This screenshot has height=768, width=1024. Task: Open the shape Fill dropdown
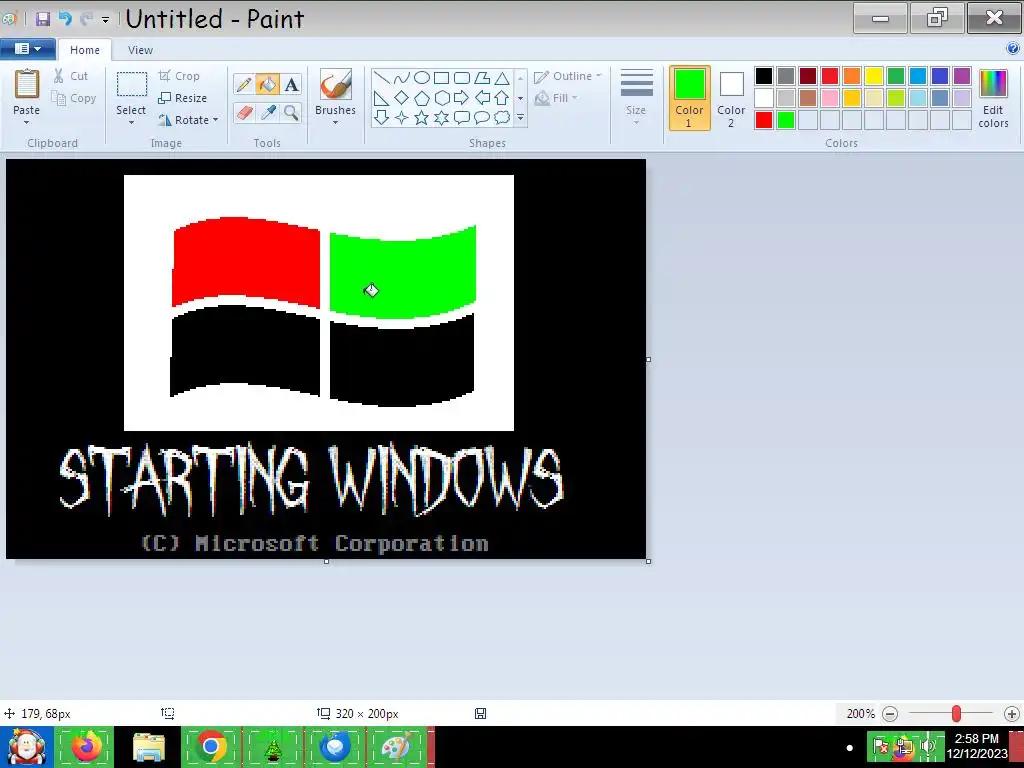pos(557,98)
